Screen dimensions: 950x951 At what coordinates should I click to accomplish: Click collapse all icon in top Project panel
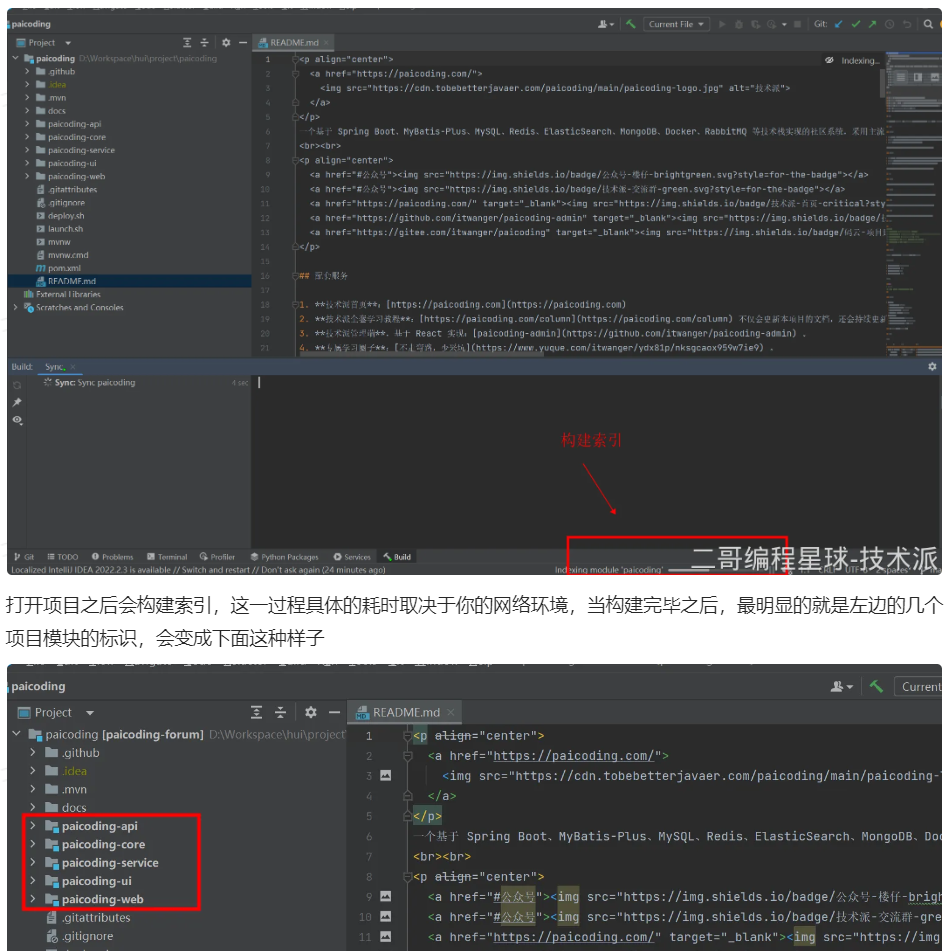[204, 42]
